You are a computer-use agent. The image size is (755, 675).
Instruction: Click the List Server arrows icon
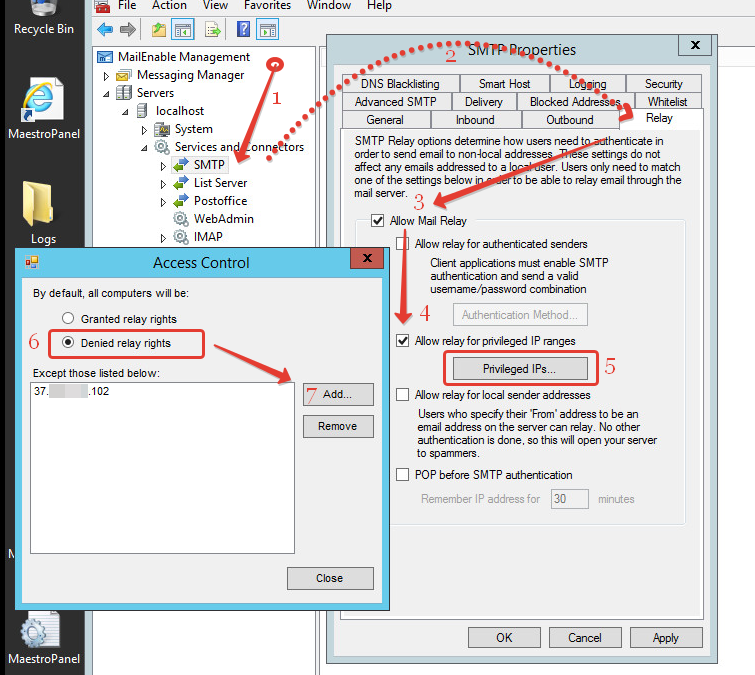(181, 183)
